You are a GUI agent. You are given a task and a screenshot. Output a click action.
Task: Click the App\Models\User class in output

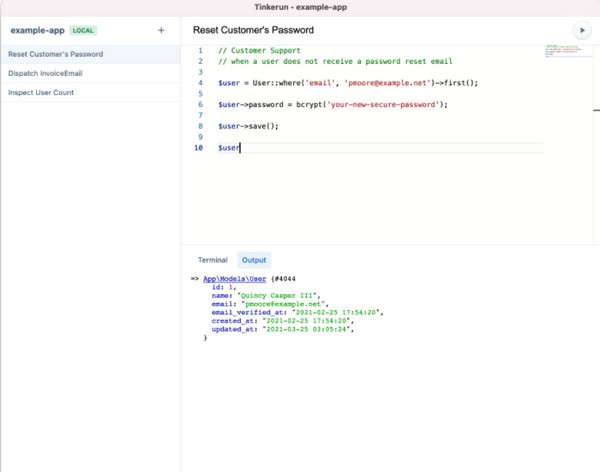click(235, 277)
